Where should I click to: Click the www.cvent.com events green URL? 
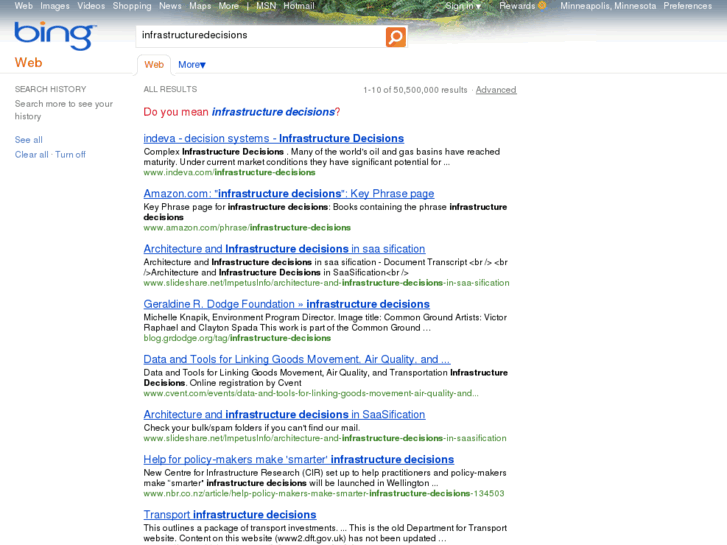coord(311,393)
